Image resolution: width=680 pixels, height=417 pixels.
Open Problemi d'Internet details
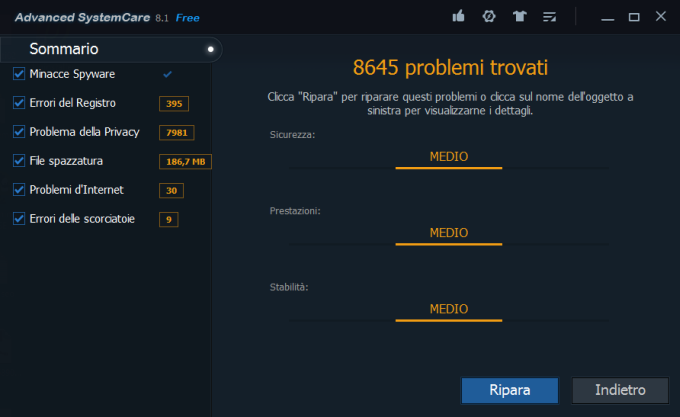click(x=76, y=189)
